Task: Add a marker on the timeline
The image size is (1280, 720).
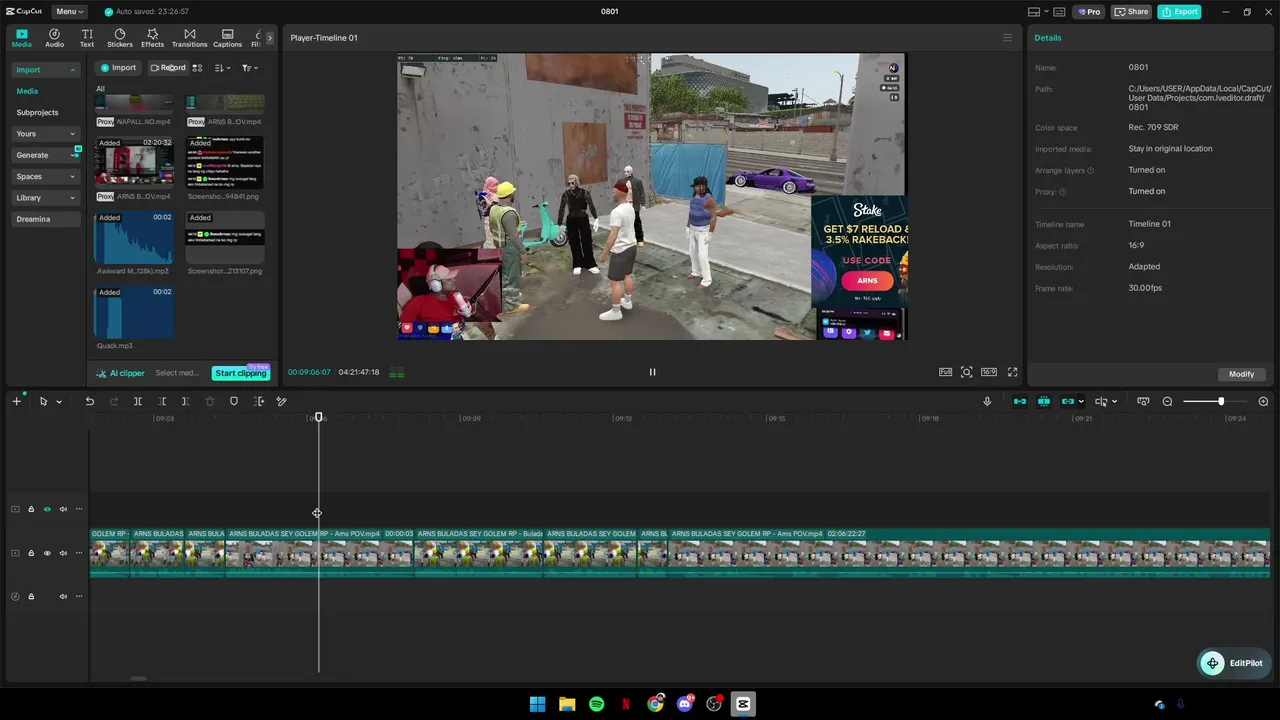Action: click(234, 401)
